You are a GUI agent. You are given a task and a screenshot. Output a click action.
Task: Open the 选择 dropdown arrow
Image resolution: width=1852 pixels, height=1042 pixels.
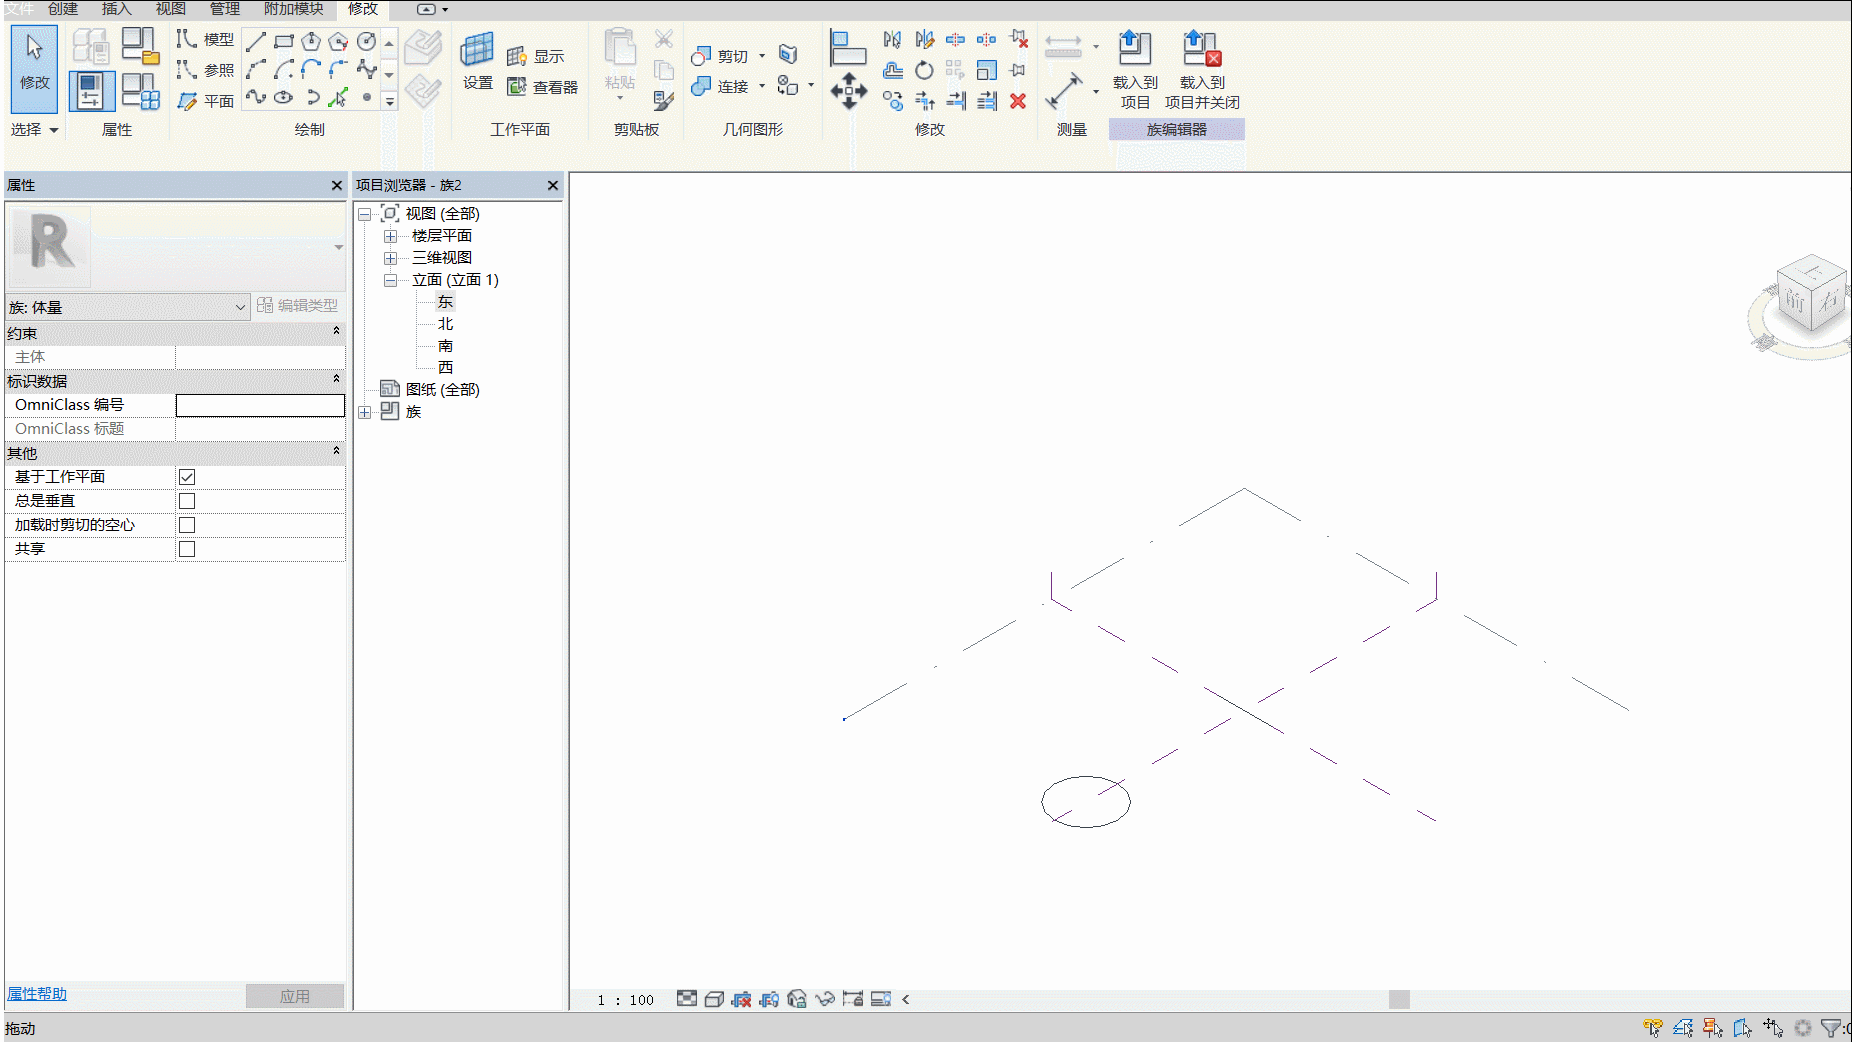(54, 130)
